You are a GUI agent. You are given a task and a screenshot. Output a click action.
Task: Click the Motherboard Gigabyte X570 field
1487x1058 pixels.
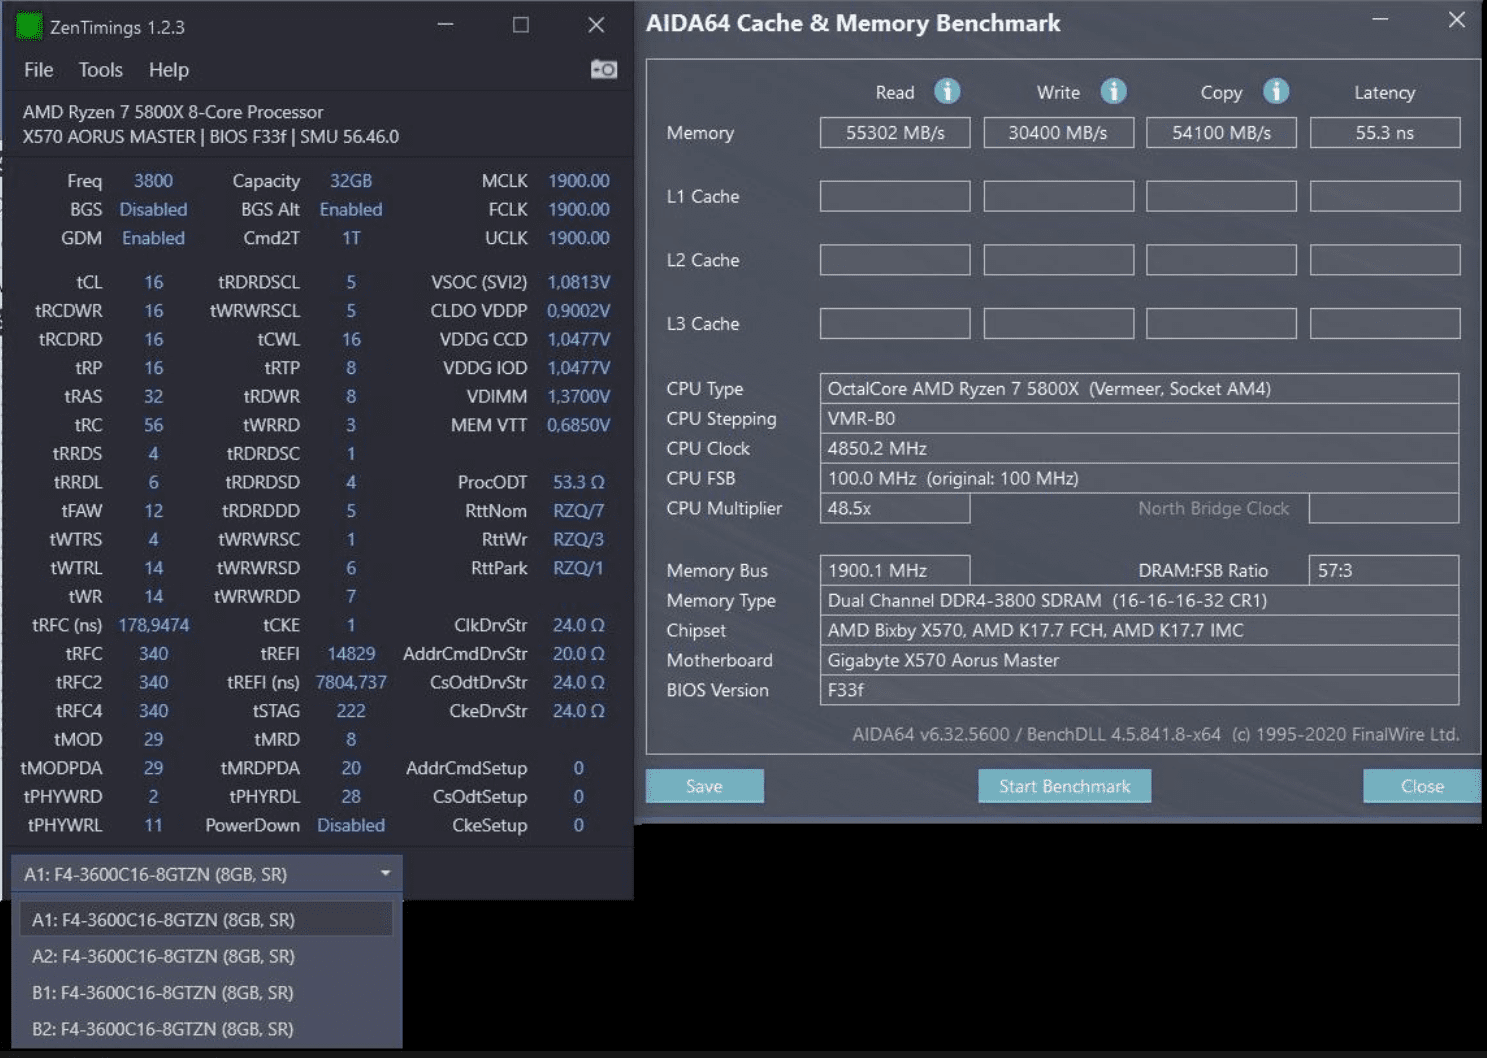coord(1139,660)
